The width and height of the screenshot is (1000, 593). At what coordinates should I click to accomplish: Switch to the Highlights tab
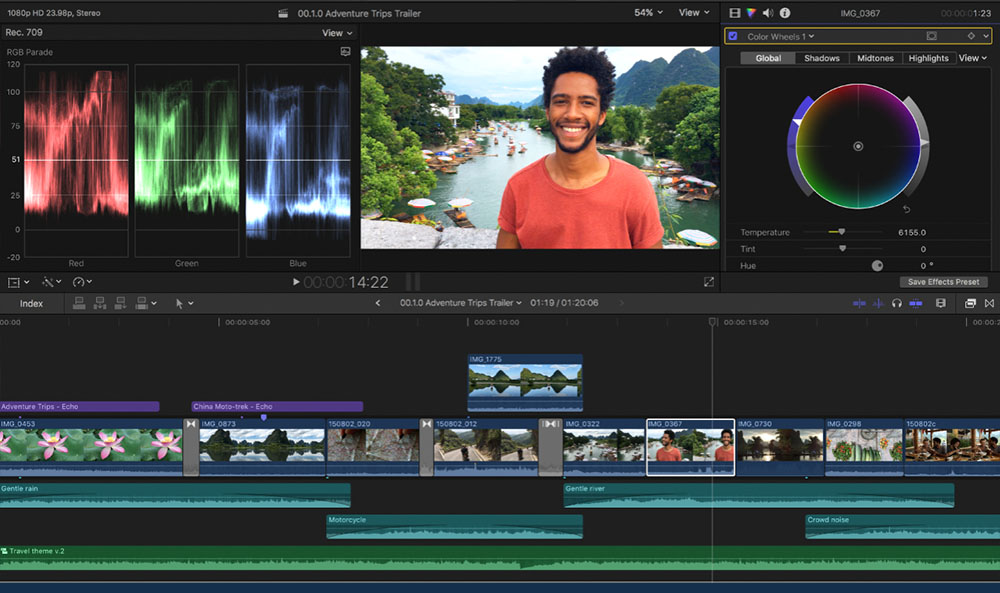click(928, 57)
